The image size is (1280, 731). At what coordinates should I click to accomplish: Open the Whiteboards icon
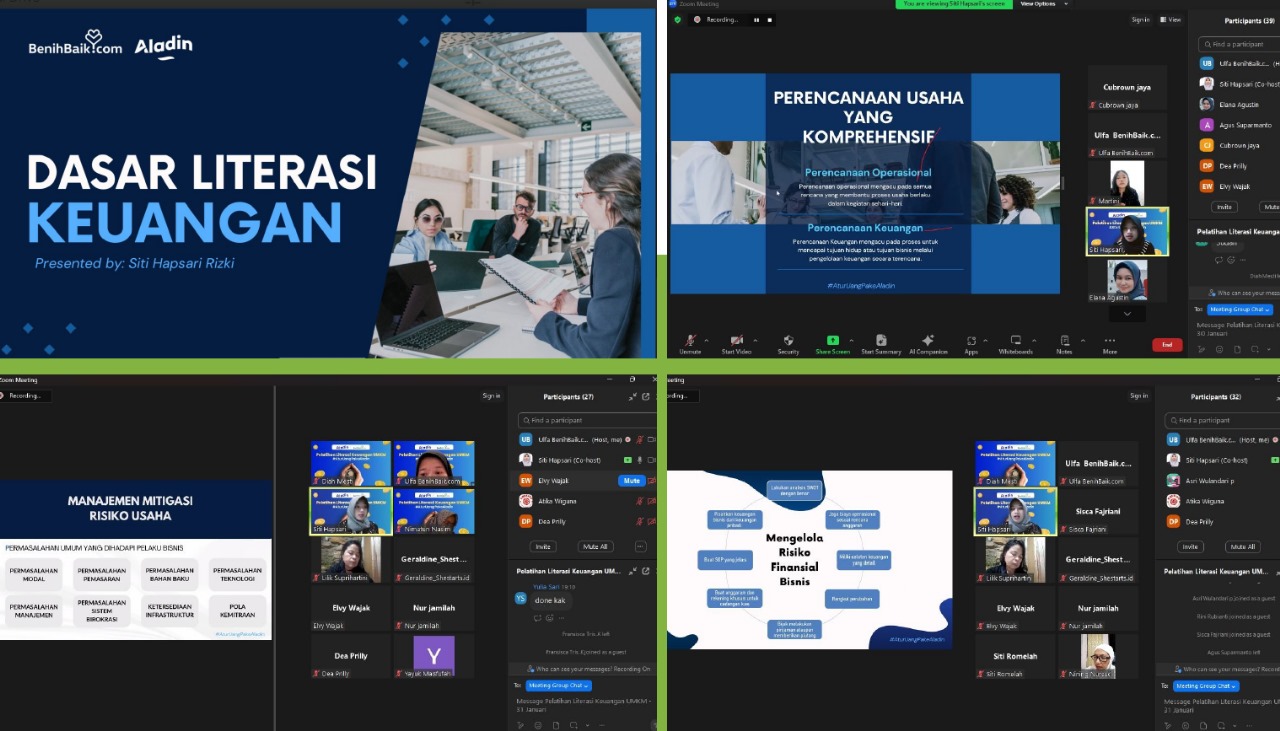click(1015, 341)
